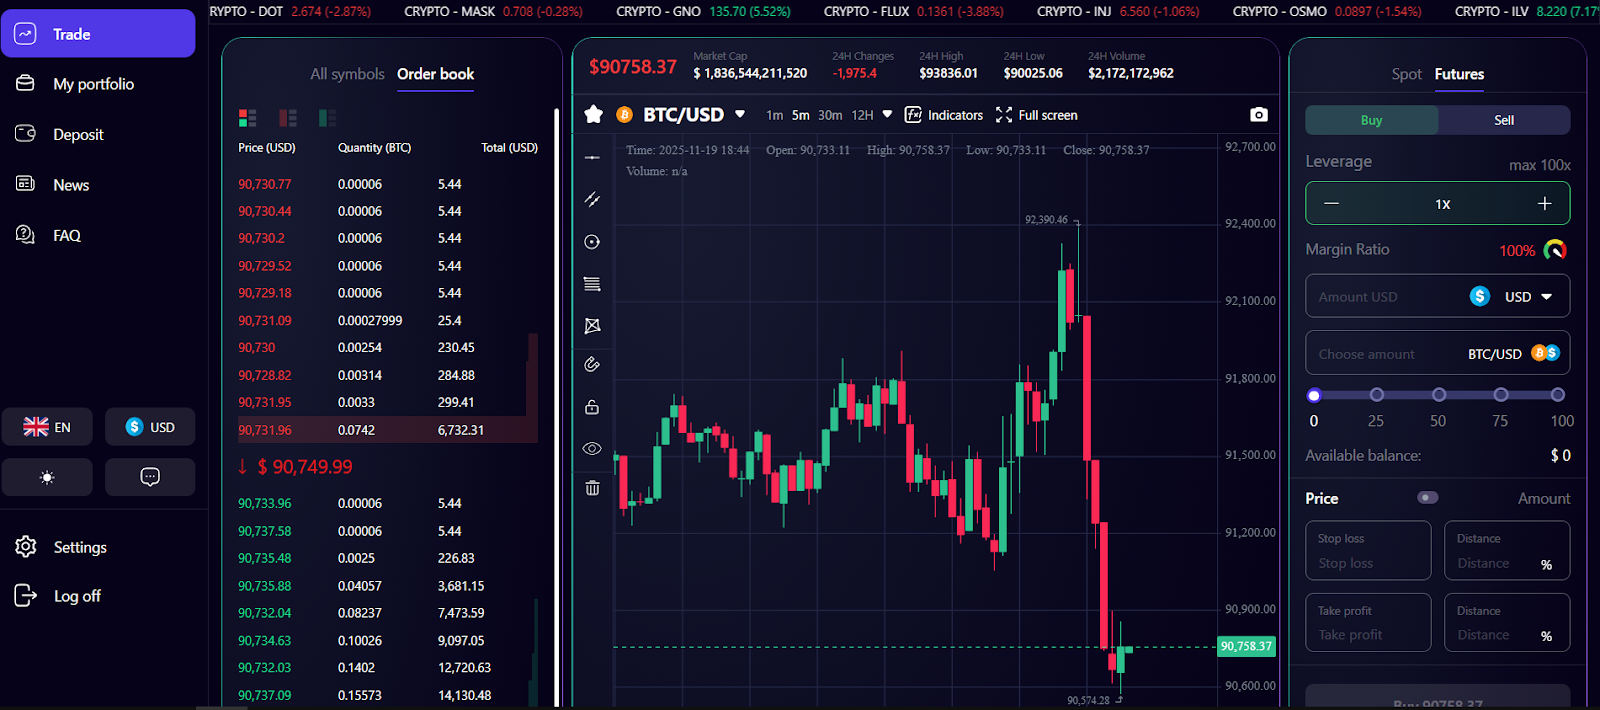Screen dimensions: 1600x710
Task: Take a chart snapshot with camera icon
Action: [1258, 115]
